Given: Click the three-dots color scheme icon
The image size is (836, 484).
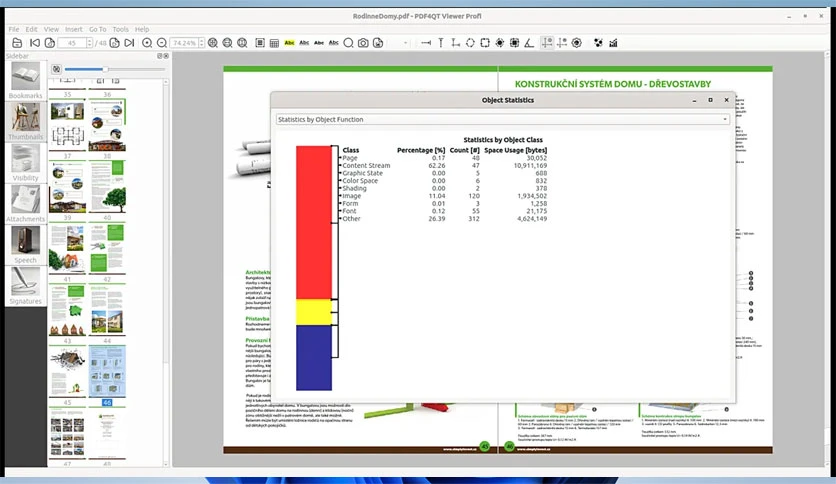Looking at the screenshot, I should coord(598,43).
